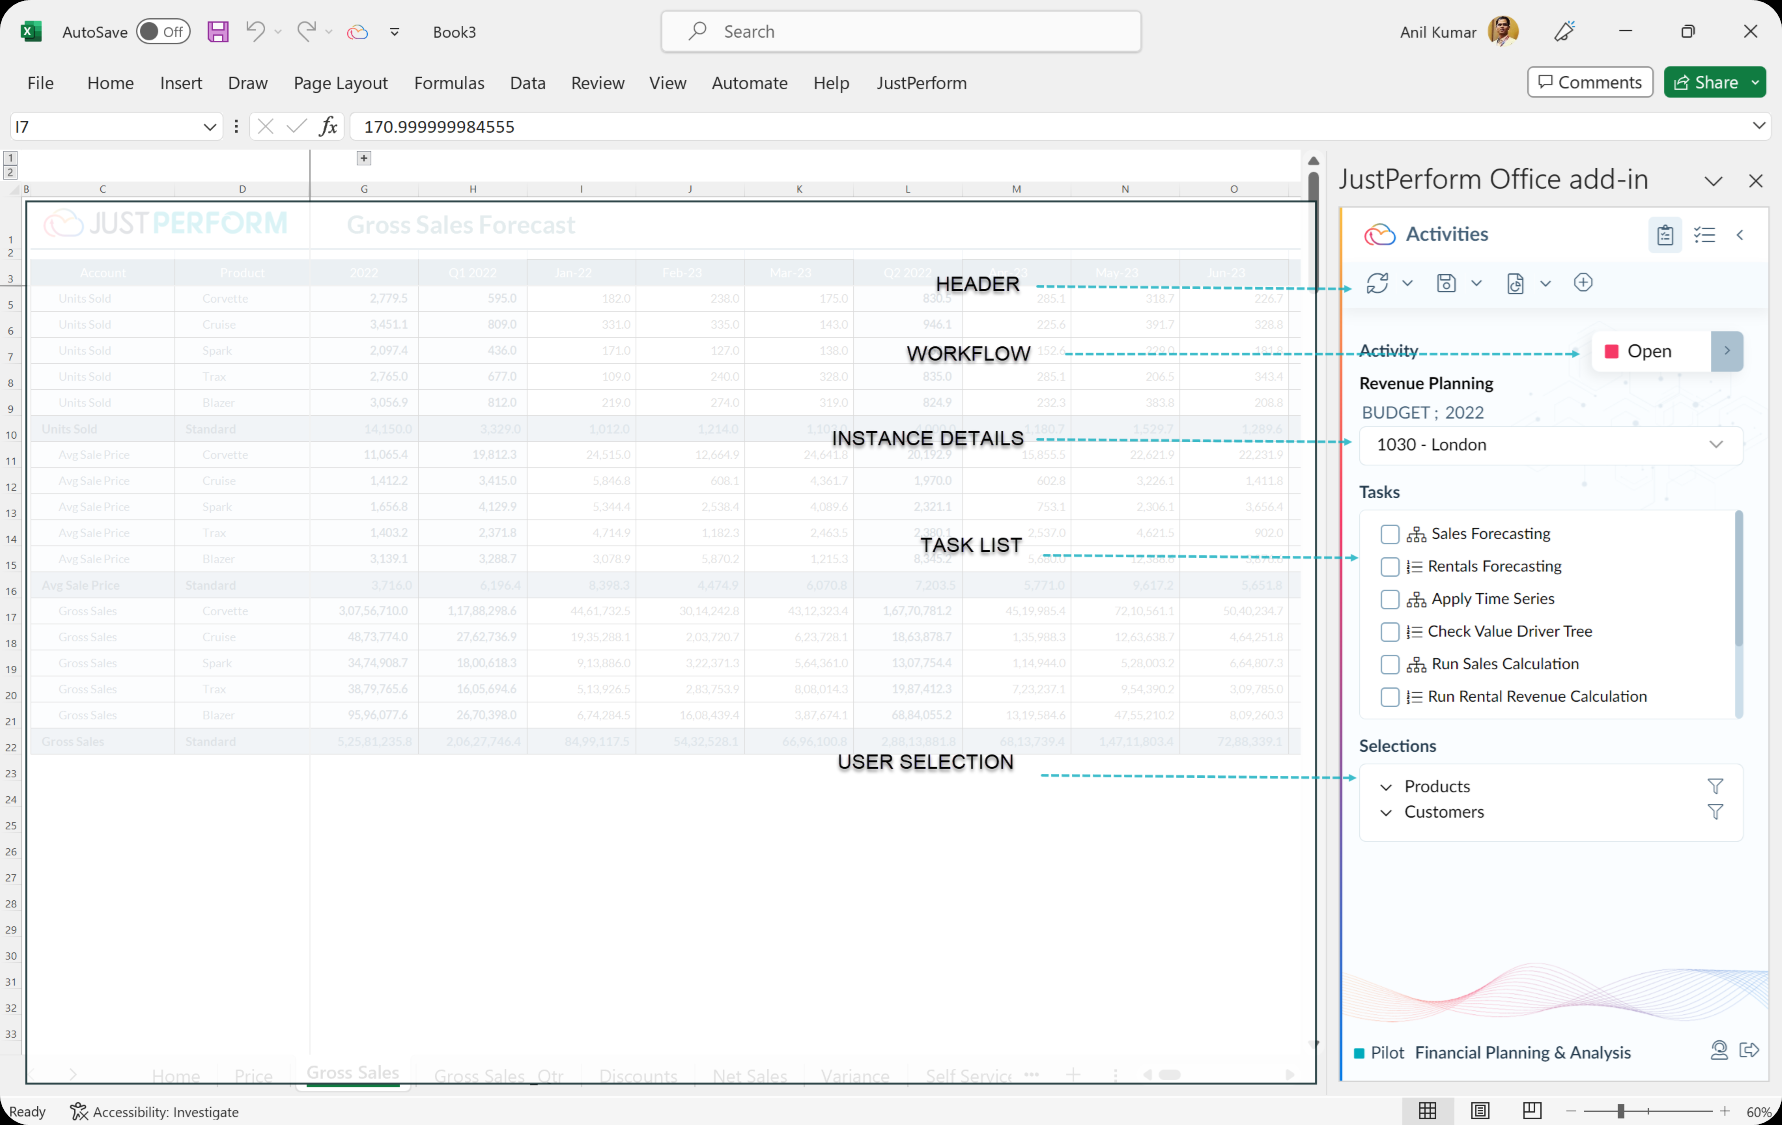
Task: Check the Sales Forecasting task checkbox
Action: pos(1390,534)
